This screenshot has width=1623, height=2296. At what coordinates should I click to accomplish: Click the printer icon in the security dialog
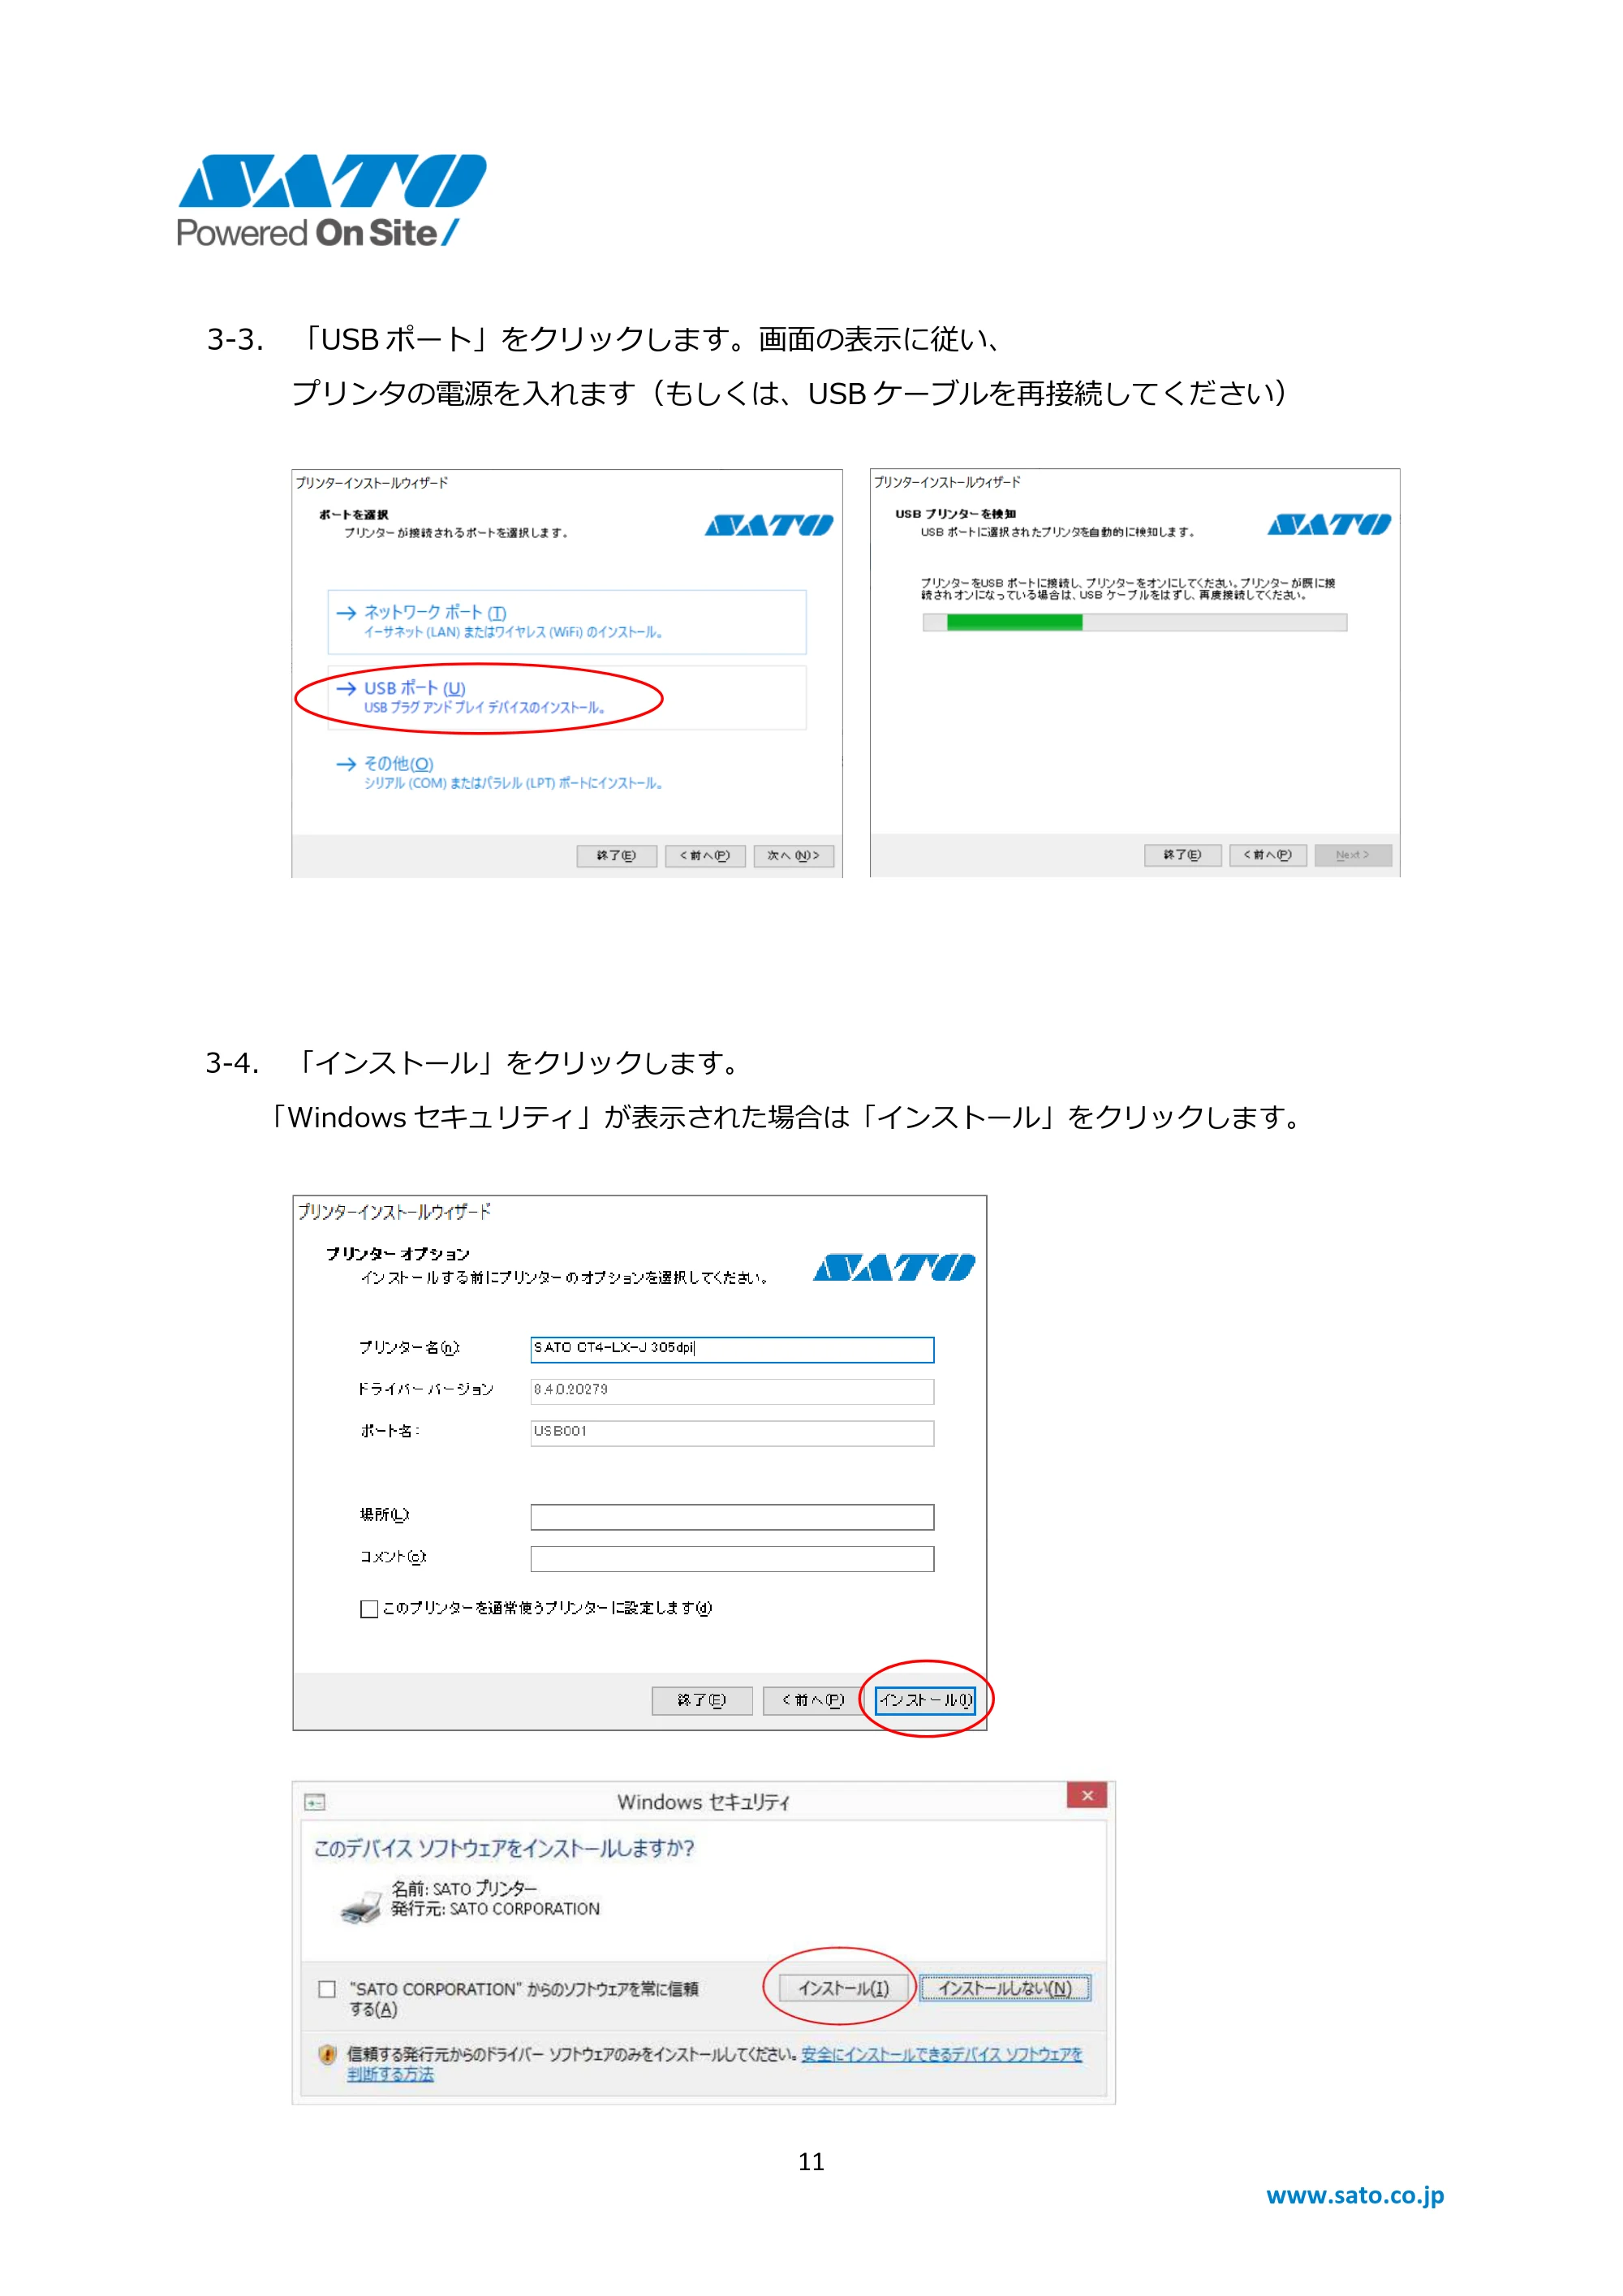[x=361, y=1907]
